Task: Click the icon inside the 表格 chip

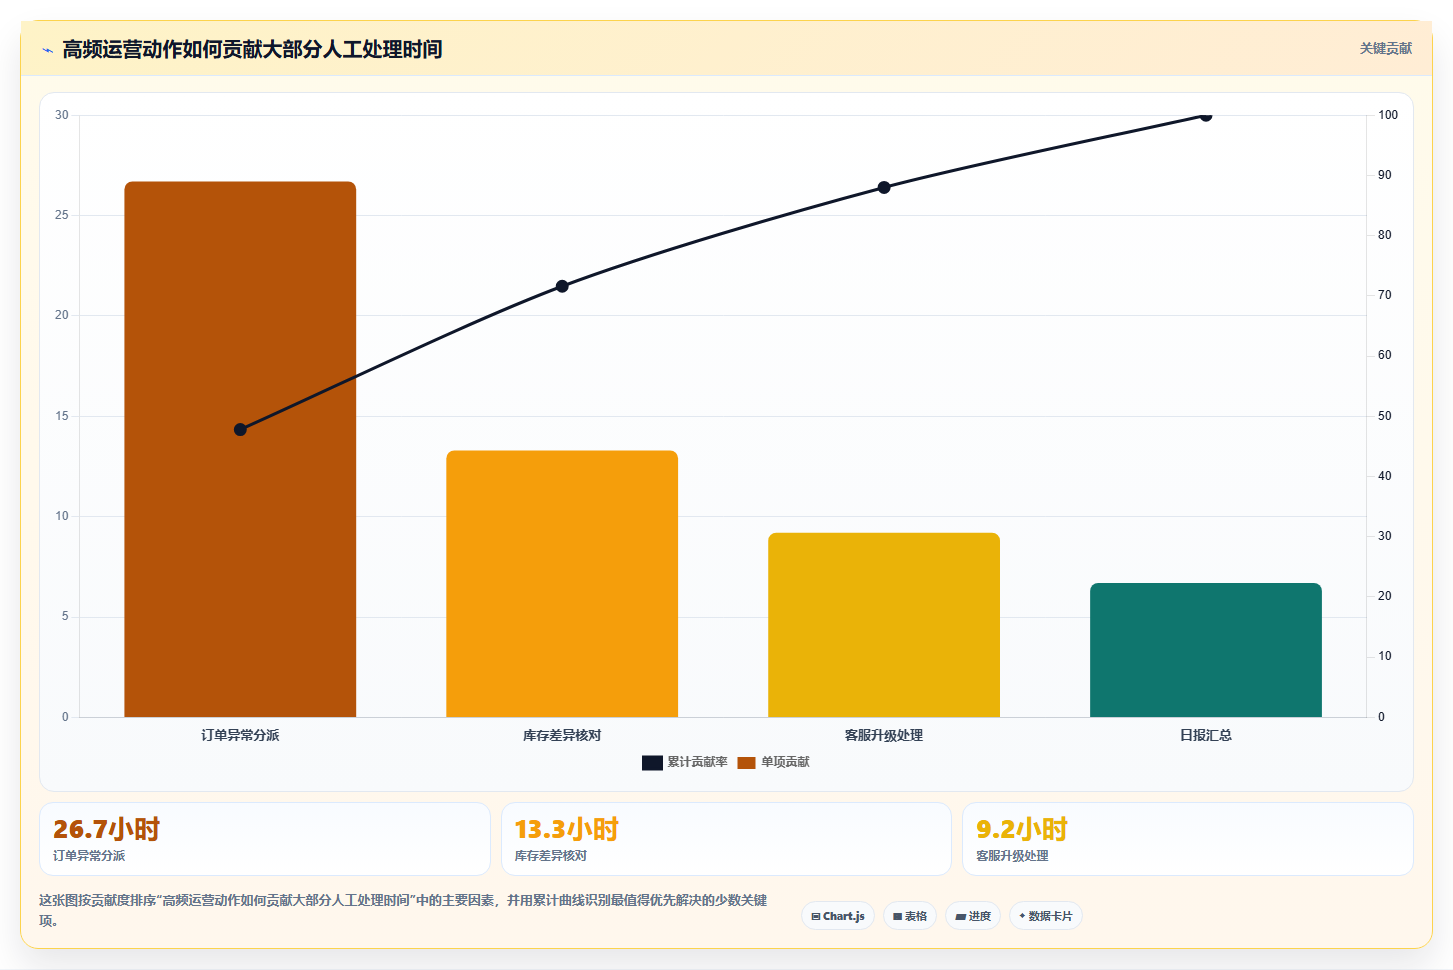Action: 897,916
